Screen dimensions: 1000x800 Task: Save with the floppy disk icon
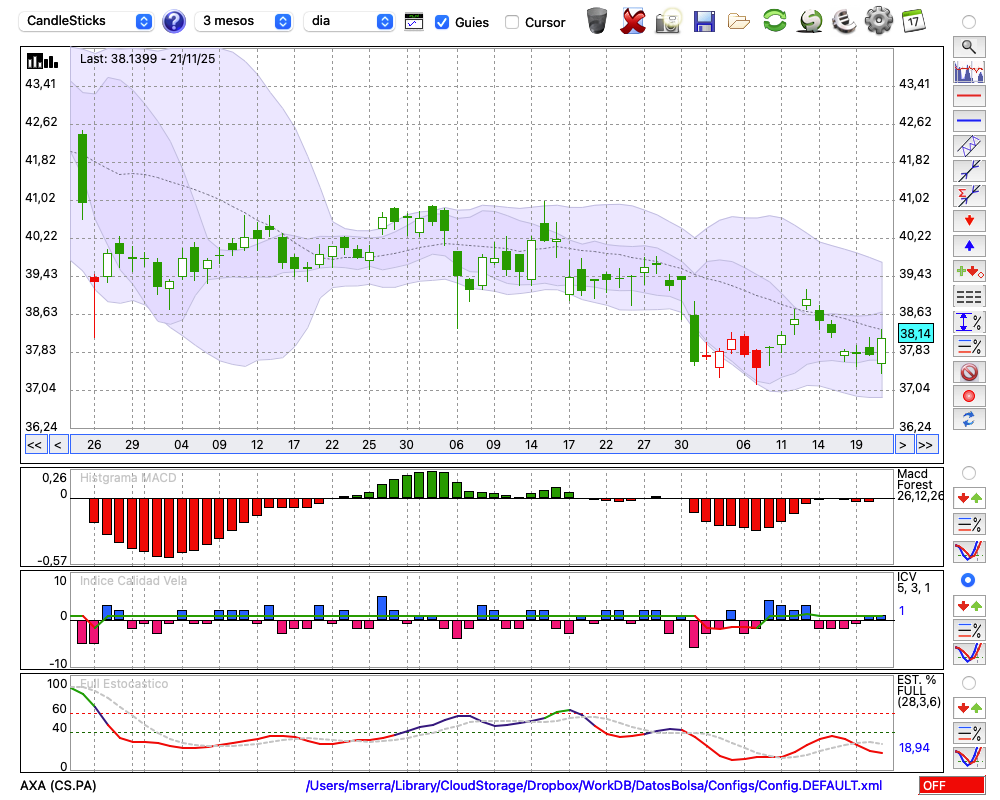click(x=704, y=22)
